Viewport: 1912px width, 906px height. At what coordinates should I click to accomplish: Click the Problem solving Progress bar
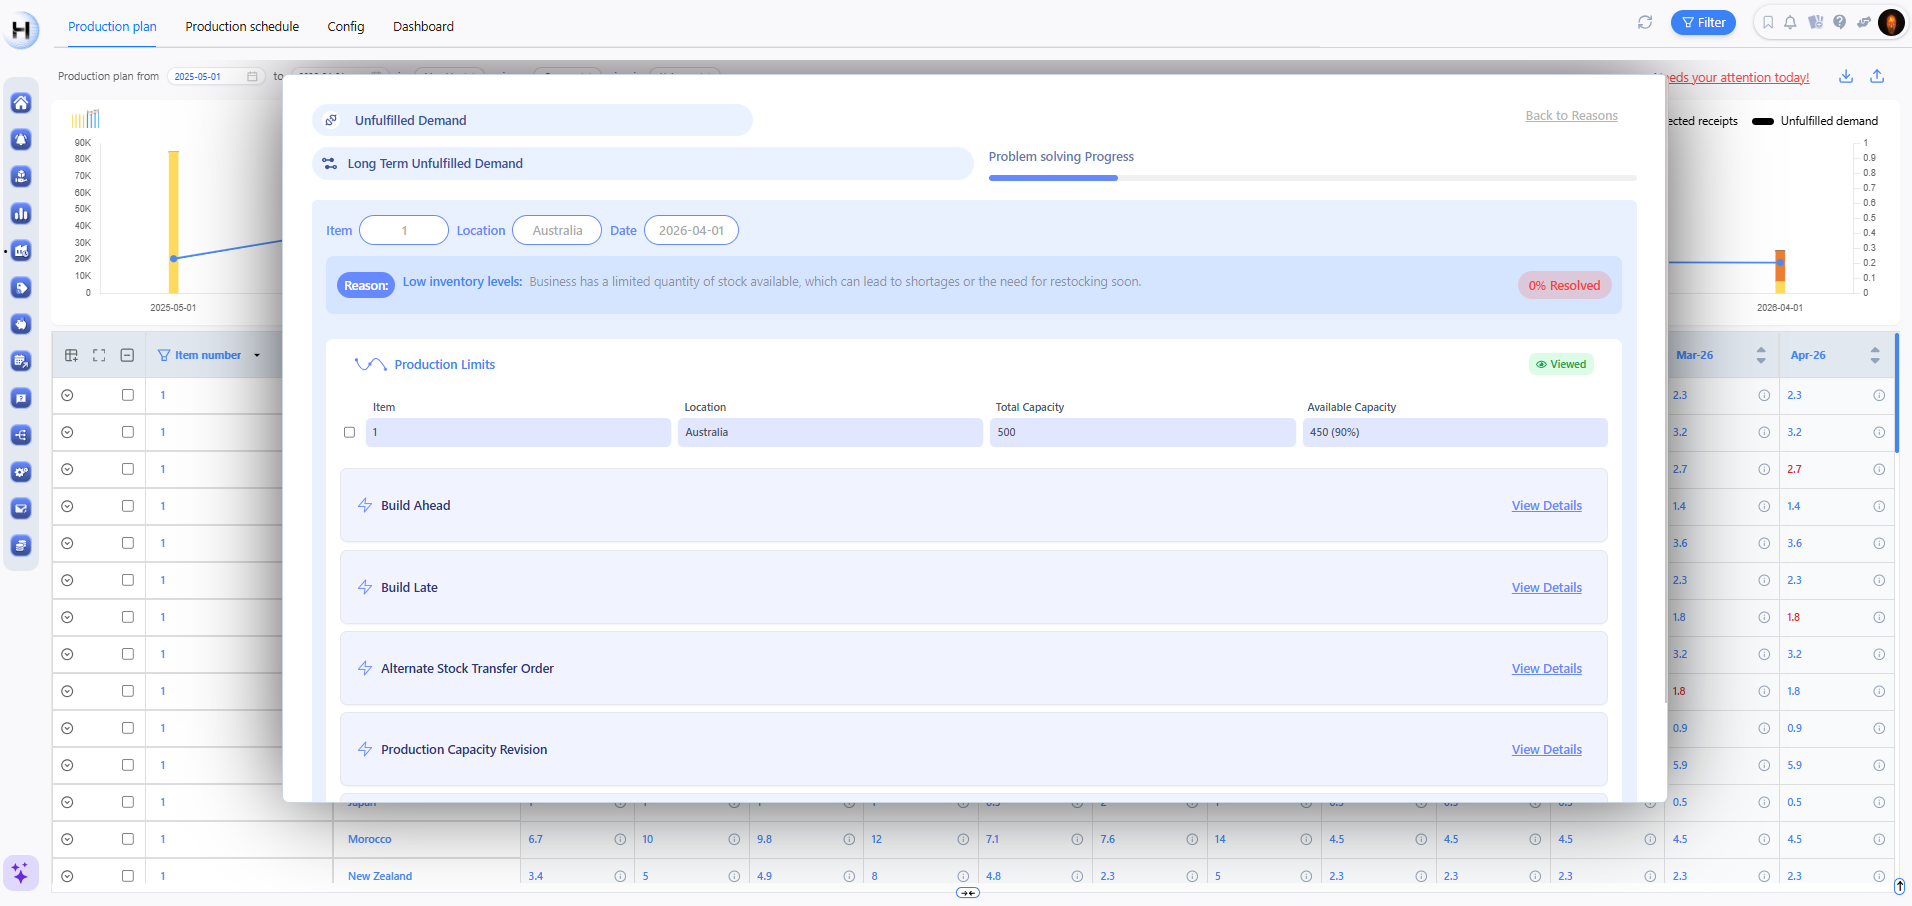(x=1312, y=178)
